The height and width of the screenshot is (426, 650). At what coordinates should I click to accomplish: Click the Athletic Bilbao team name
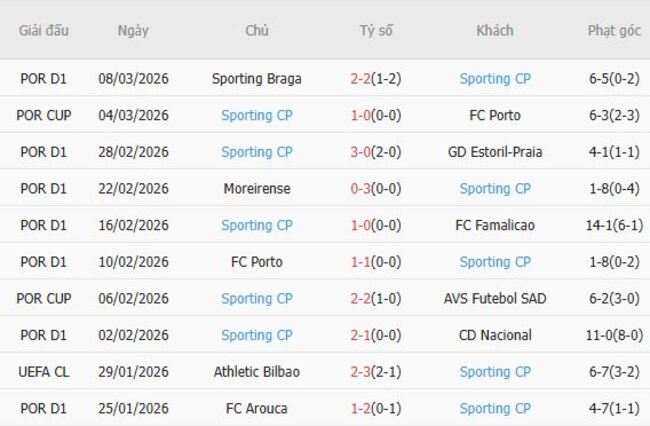[x=256, y=372]
